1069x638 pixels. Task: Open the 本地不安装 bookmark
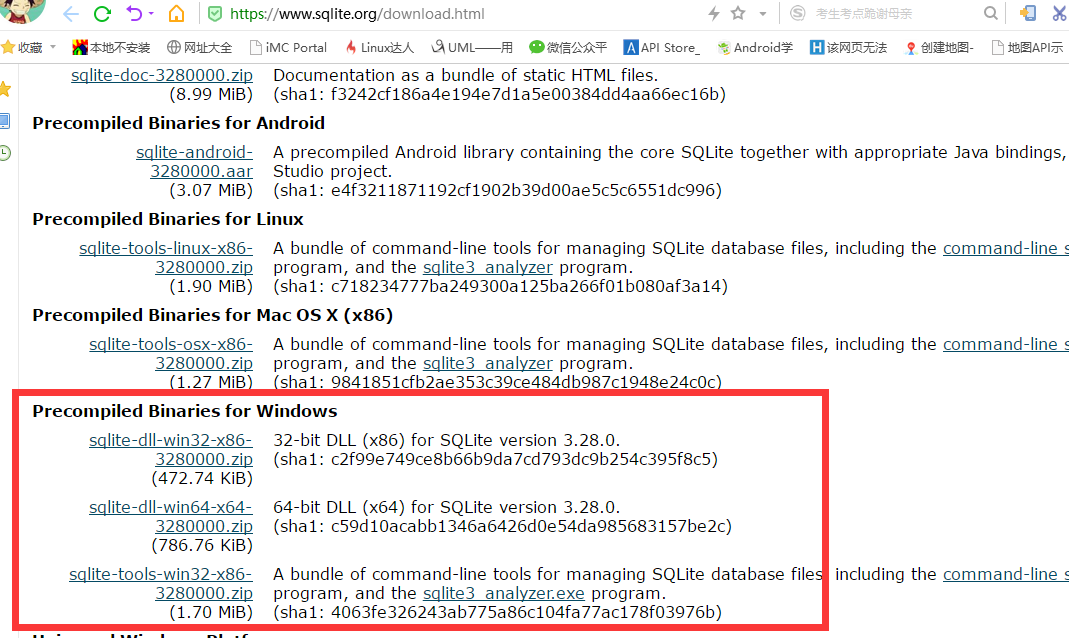[111, 47]
